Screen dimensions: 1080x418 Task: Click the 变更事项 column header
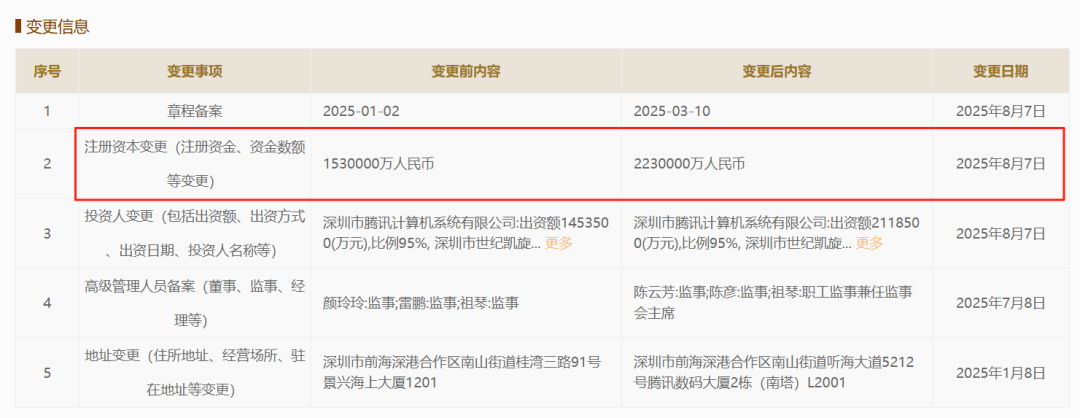pyautogui.click(x=194, y=71)
